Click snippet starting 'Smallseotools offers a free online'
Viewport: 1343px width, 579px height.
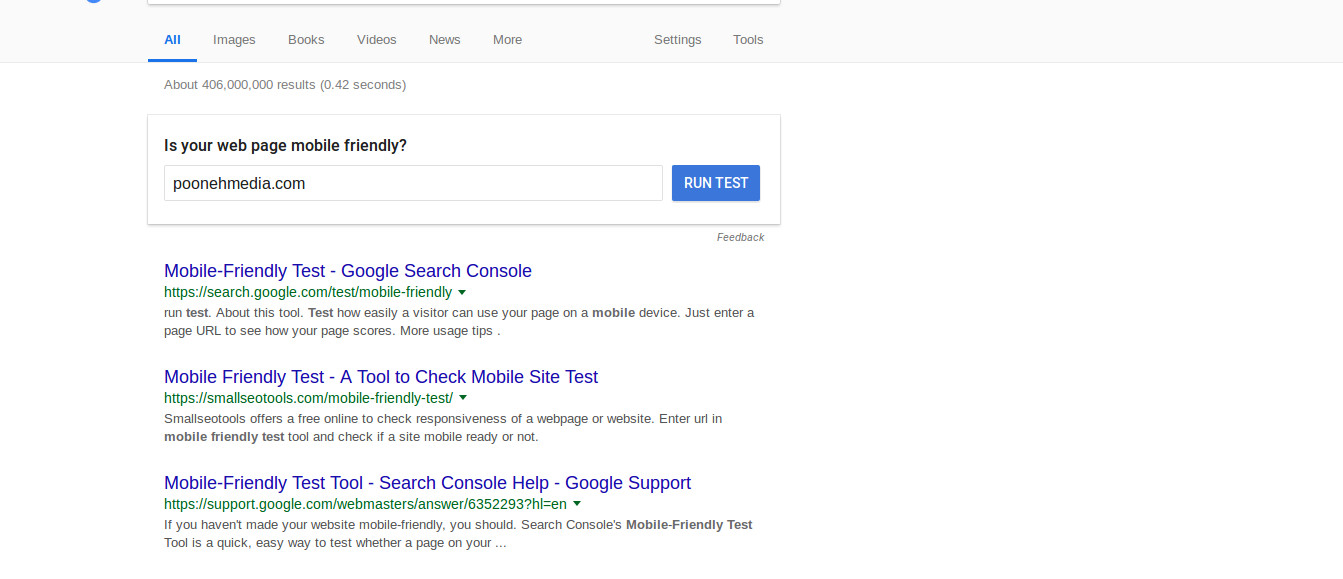pos(443,428)
